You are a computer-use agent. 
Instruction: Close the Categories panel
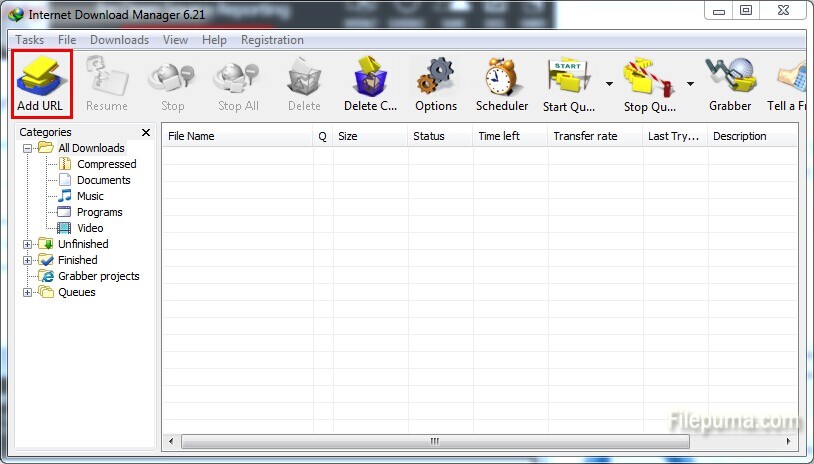pos(146,132)
